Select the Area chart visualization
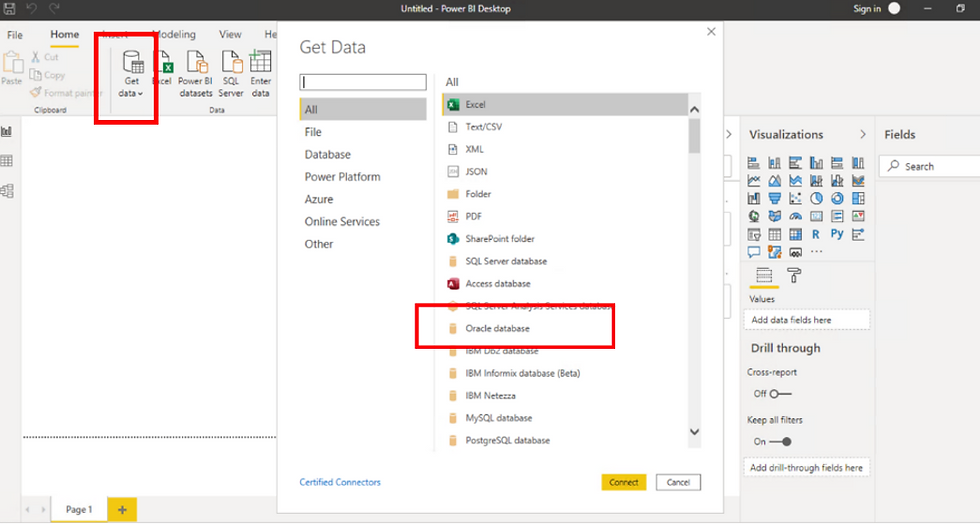 coord(774,181)
